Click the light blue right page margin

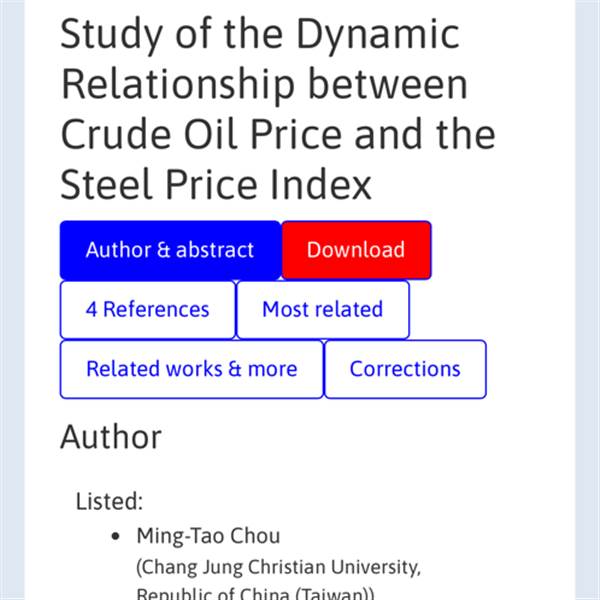[587, 300]
